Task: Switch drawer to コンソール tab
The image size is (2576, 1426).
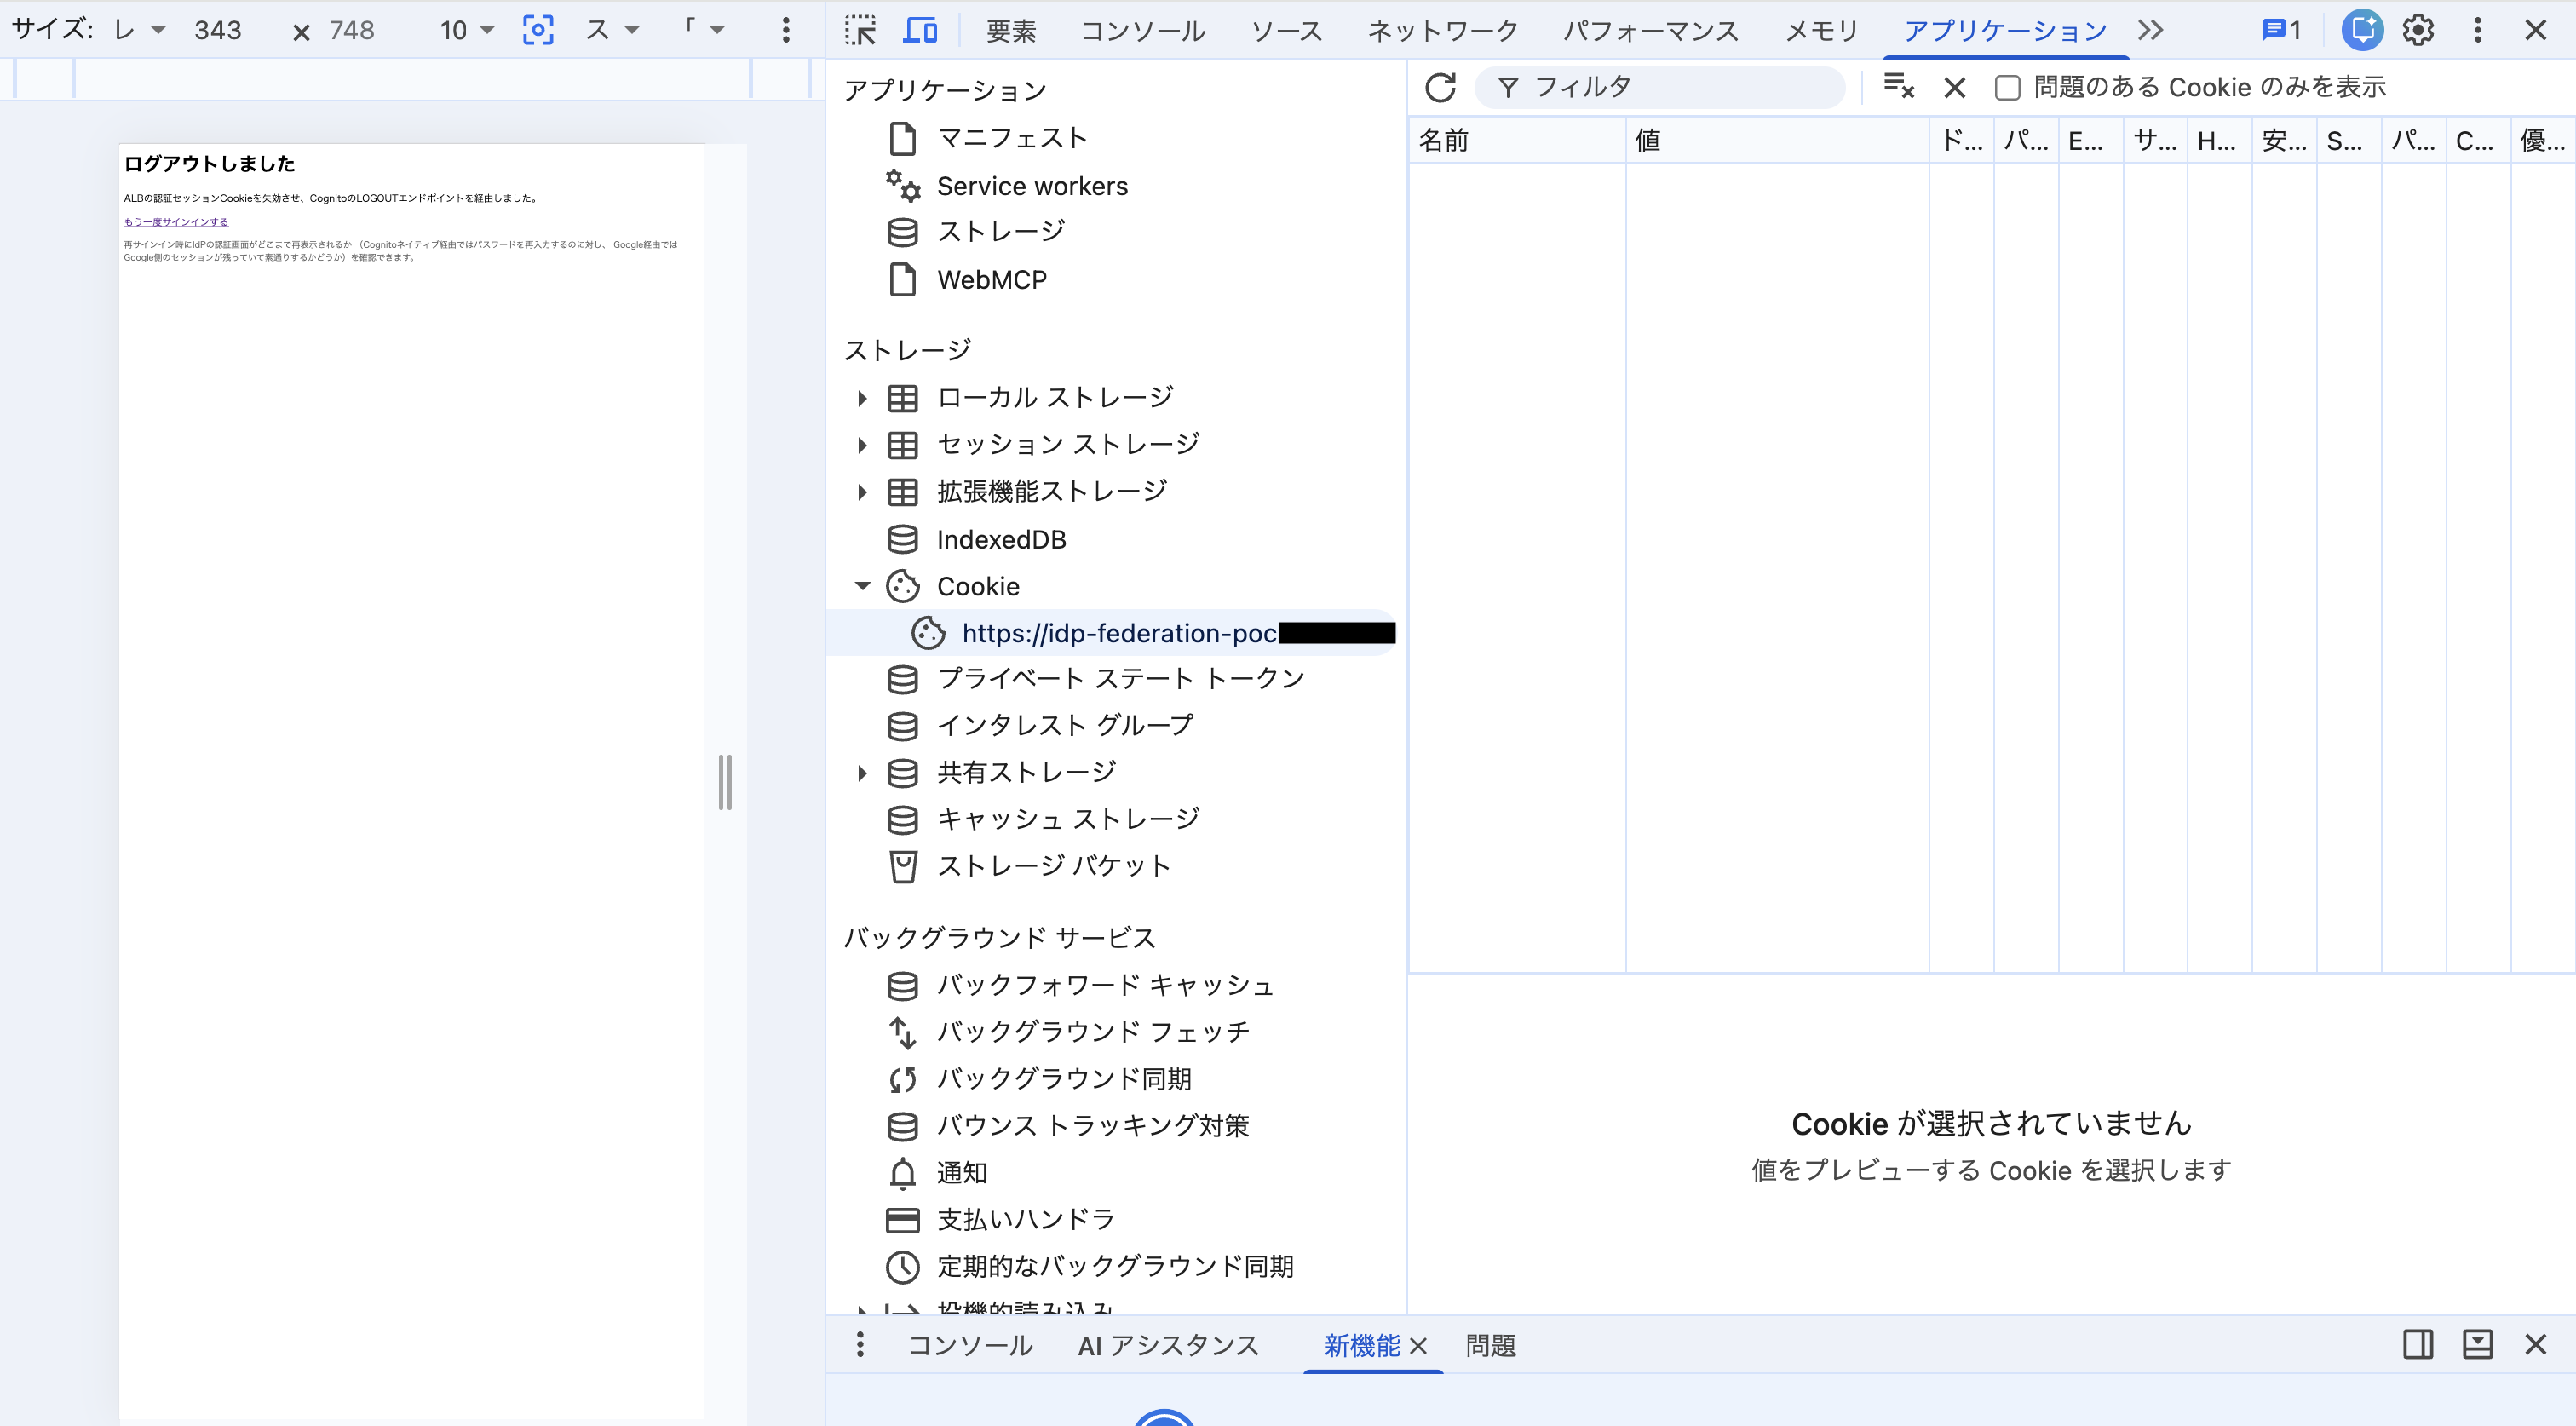Action: click(970, 1346)
